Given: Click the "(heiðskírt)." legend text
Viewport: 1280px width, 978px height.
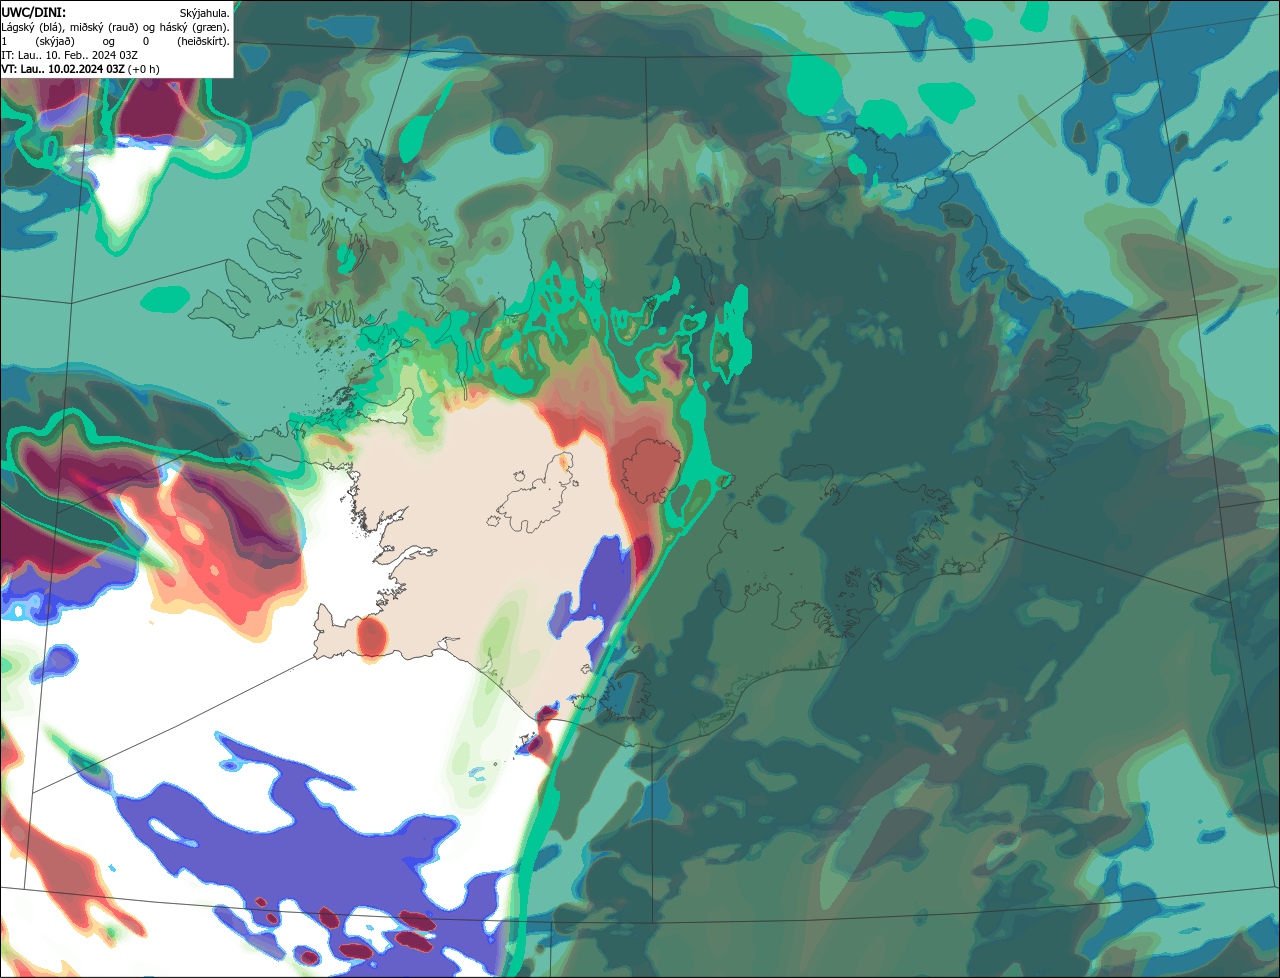Looking at the screenshot, I should pyautogui.click(x=203, y=42).
